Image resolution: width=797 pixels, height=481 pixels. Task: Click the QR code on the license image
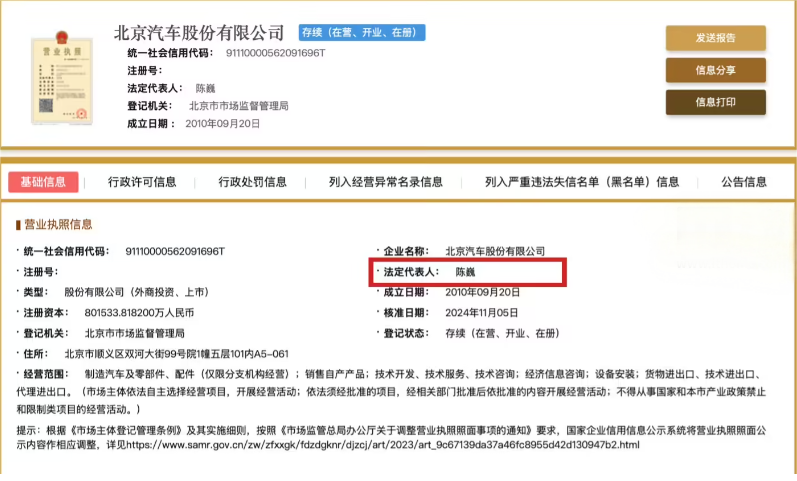pos(46,103)
